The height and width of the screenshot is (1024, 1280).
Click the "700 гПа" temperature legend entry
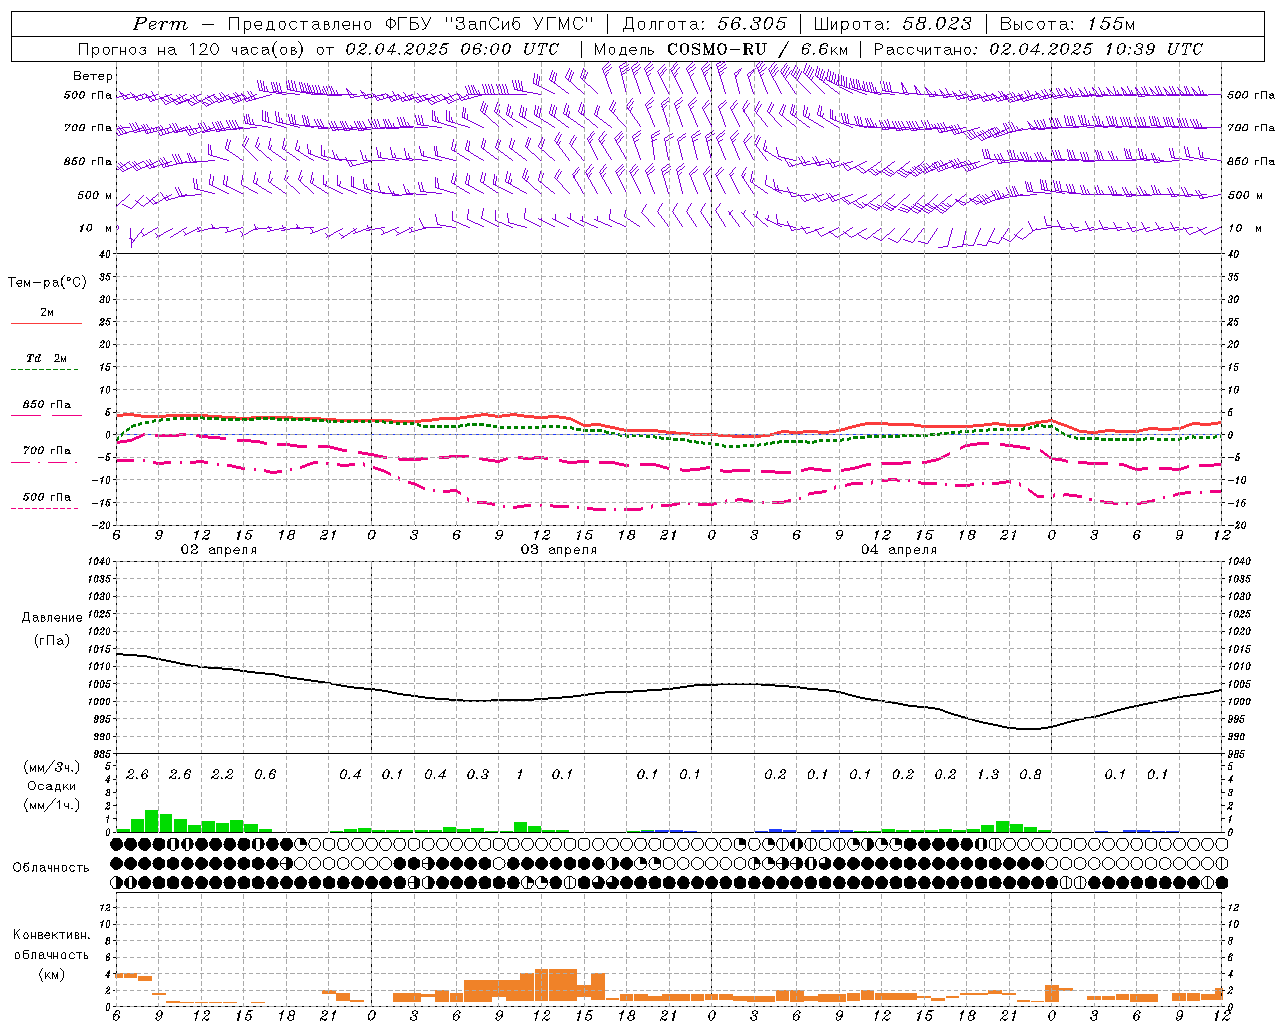tap(47, 451)
